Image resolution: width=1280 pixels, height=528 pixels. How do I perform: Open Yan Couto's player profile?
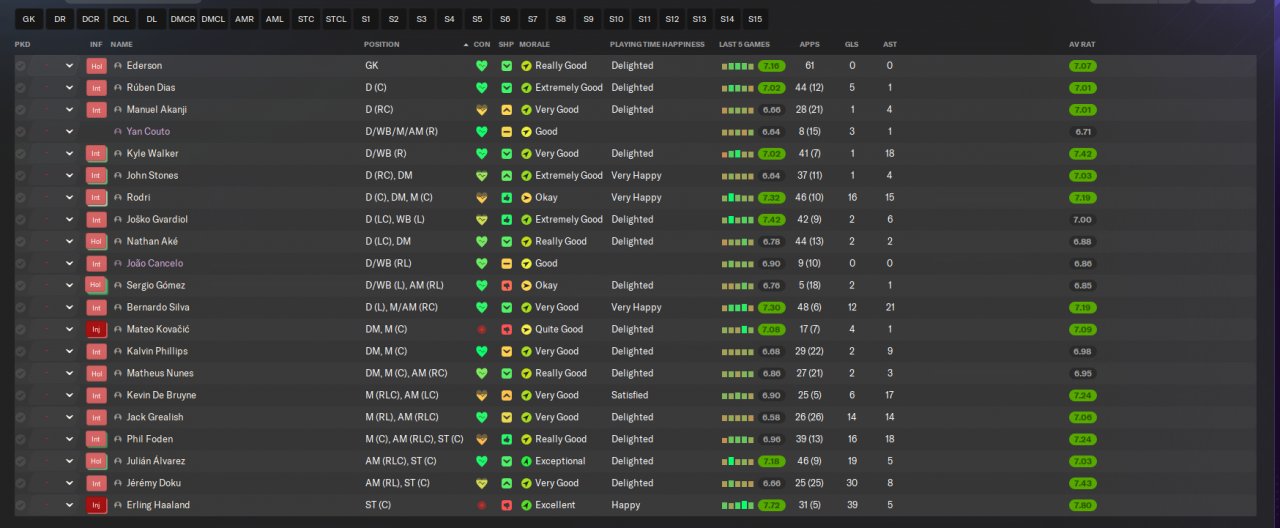coord(148,132)
